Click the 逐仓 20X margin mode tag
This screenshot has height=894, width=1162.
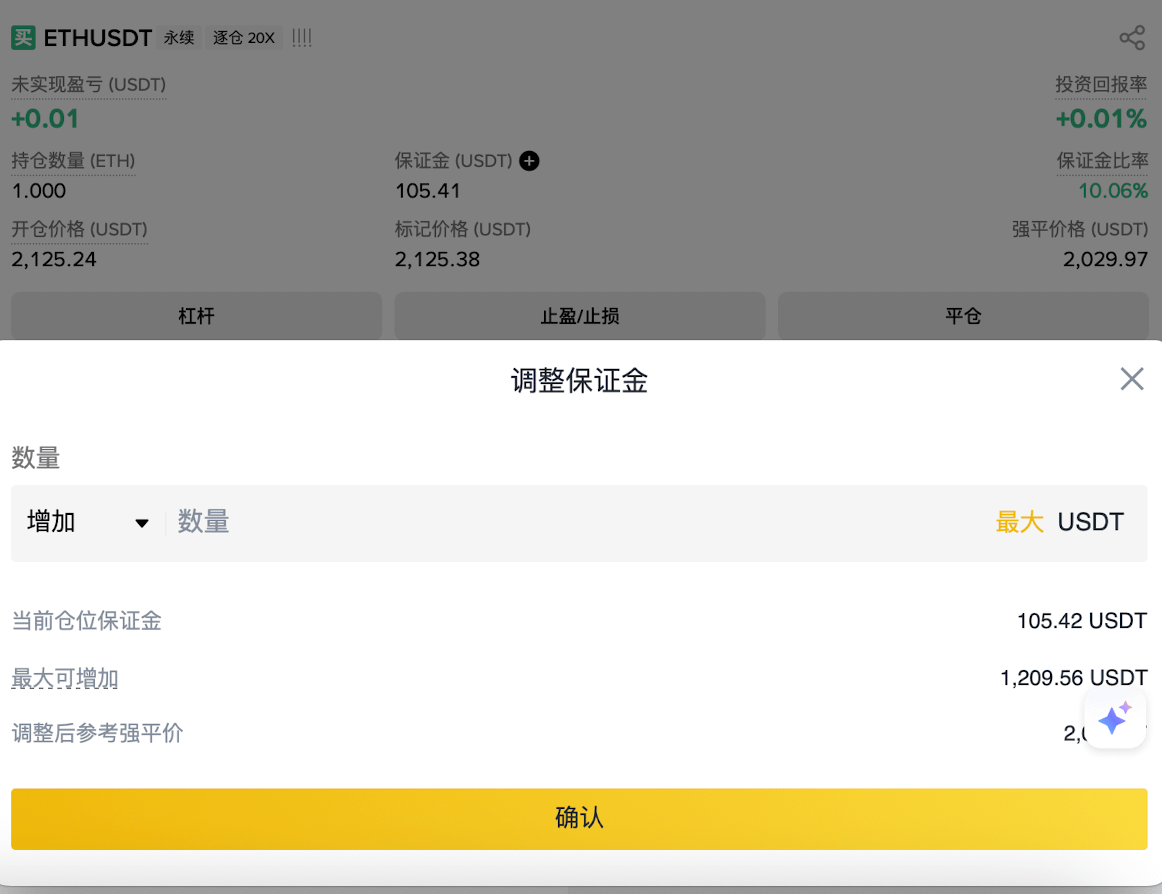(244, 38)
